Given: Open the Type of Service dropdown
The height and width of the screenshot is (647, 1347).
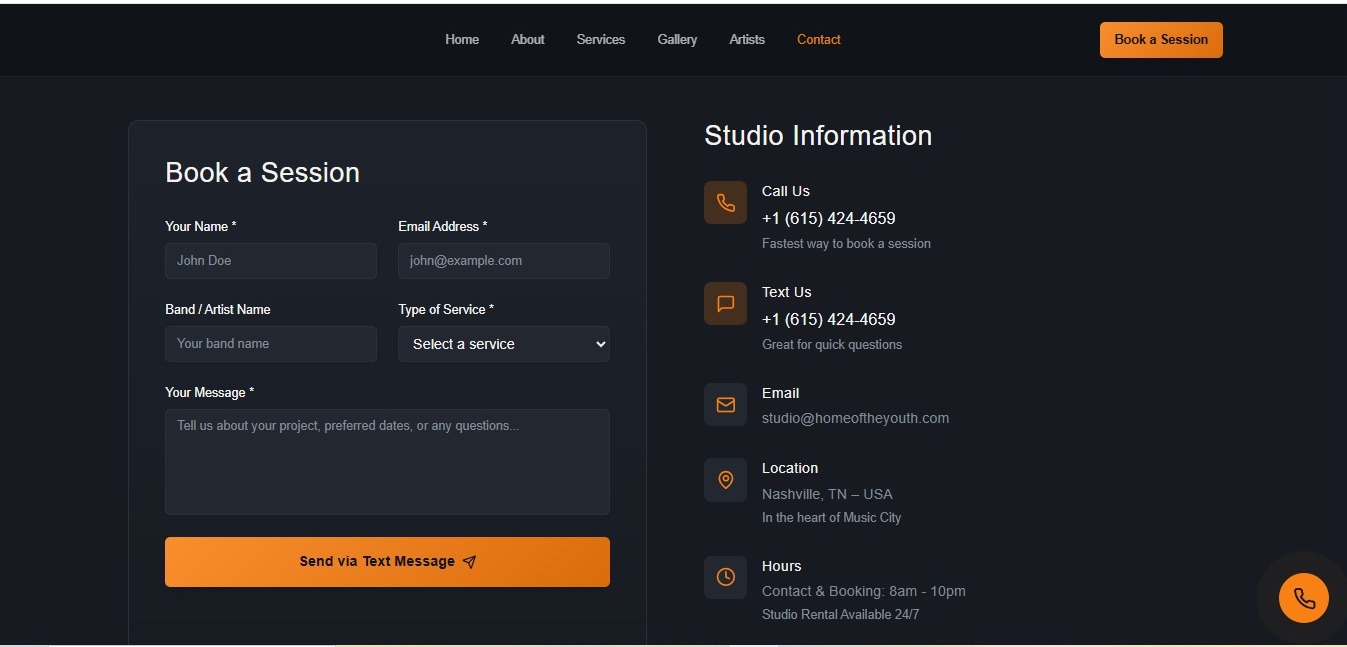Looking at the screenshot, I should pyautogui.click(x=503, y=344).
